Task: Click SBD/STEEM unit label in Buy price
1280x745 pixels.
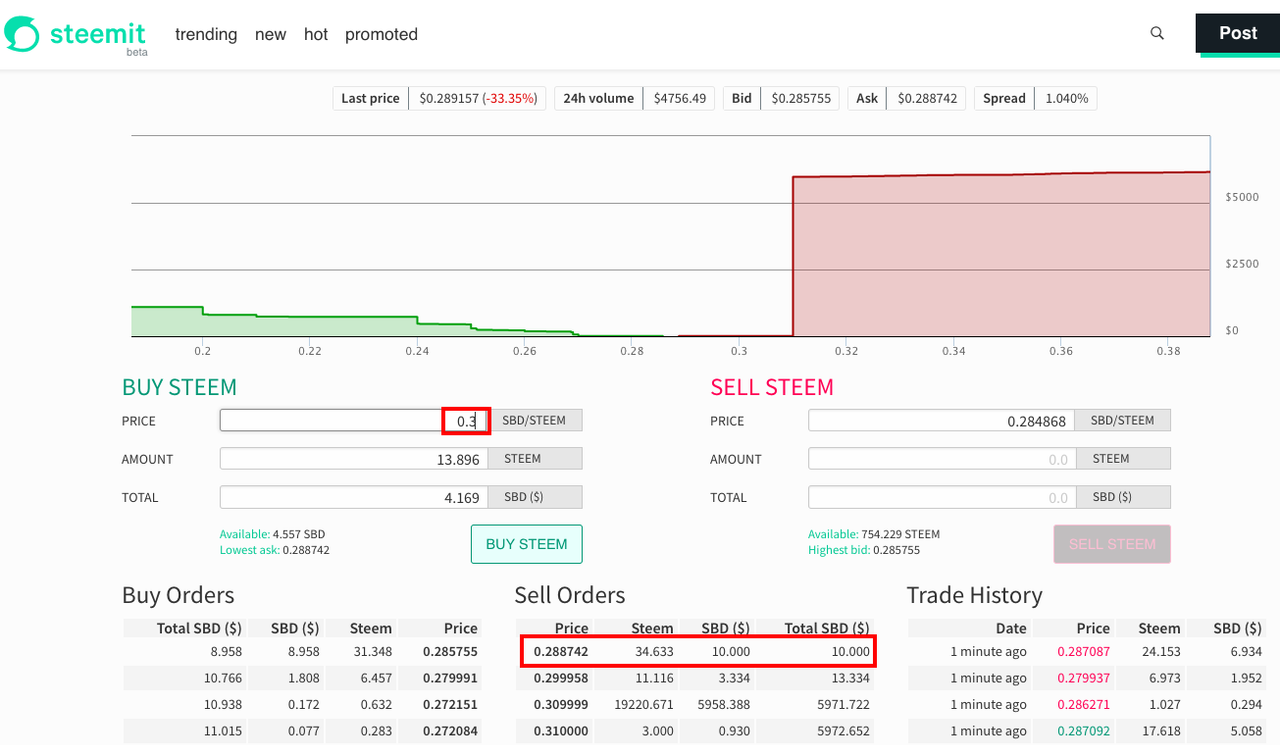Action: click(x=534, y=421)
